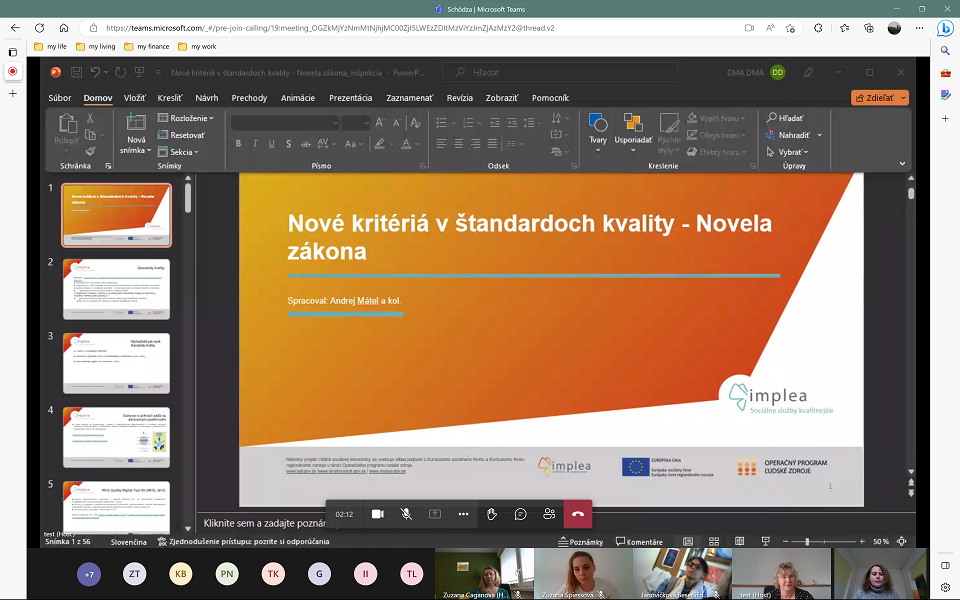Open the Vložiť ribbon tab

click(x=135, y=98)
